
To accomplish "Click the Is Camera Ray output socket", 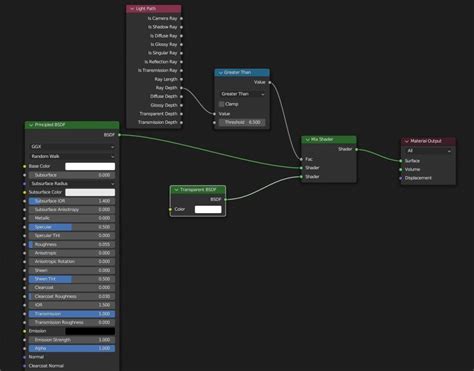I will tap(181, 19).
